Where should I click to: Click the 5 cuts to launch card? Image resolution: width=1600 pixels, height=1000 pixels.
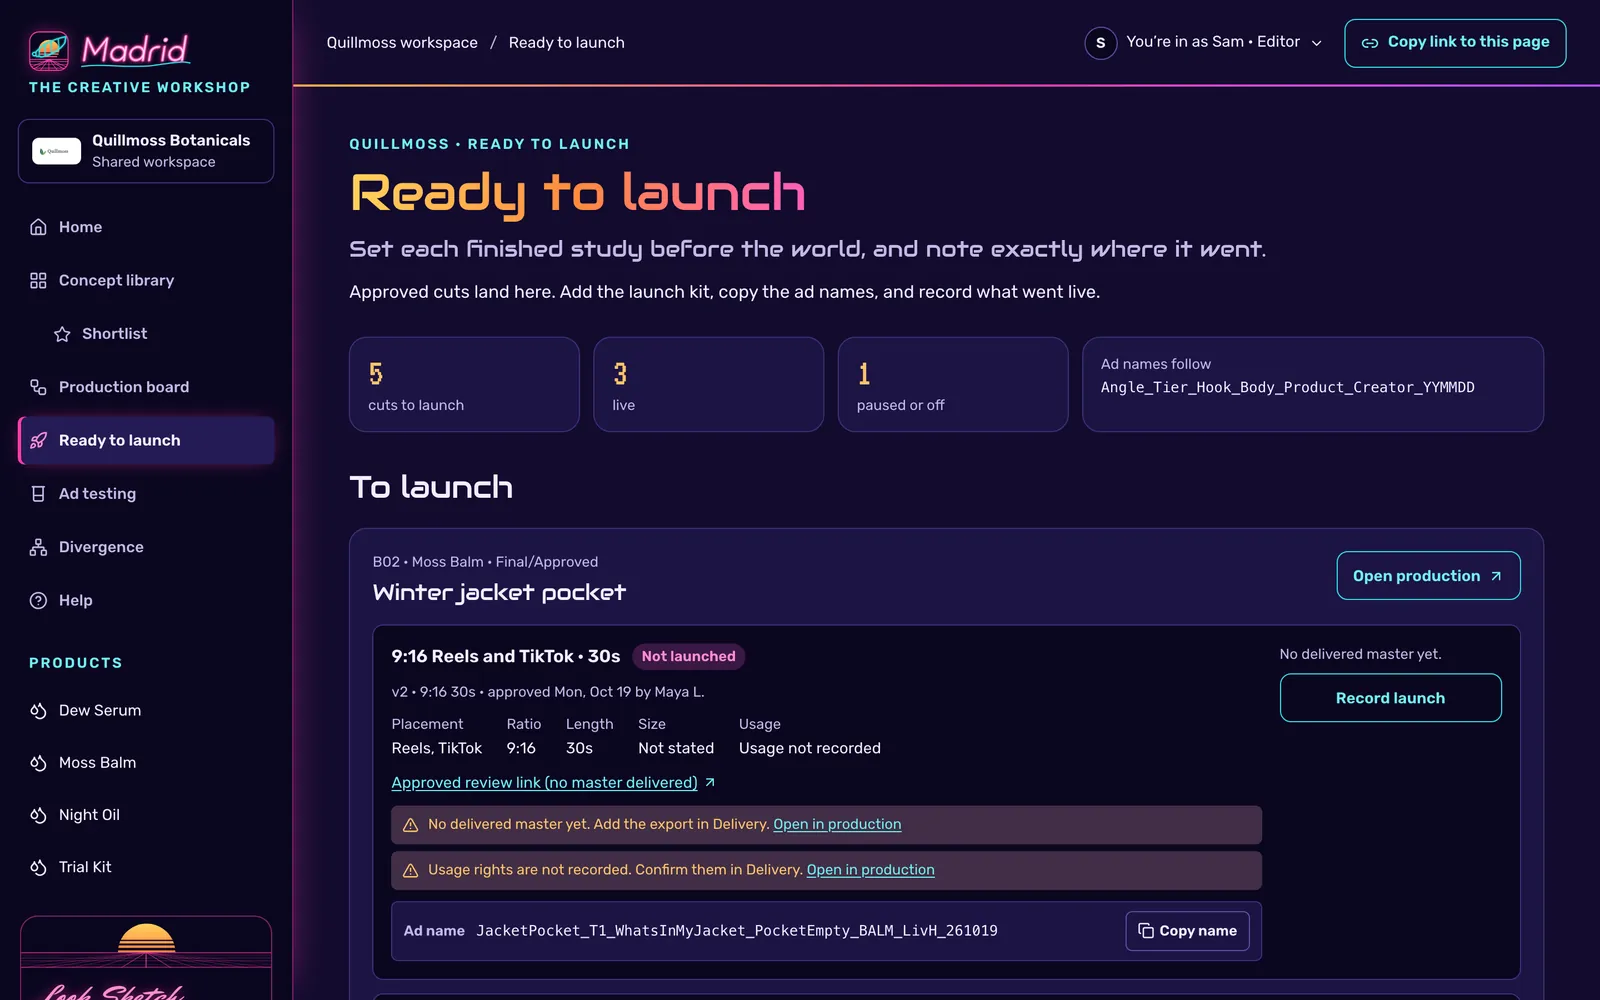[464, 384]
